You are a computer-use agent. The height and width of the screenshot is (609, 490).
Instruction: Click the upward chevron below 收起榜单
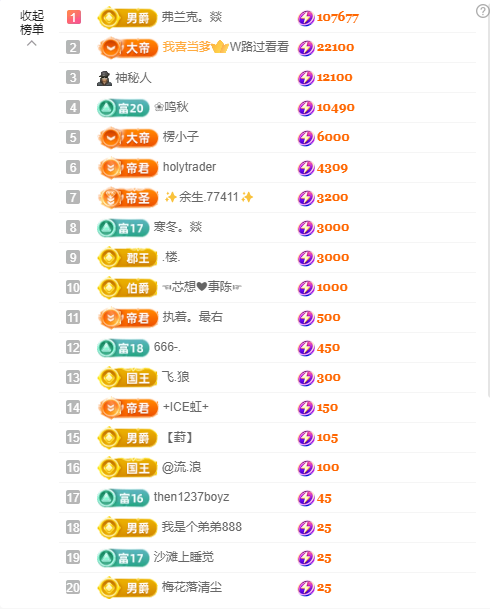[x=32, y=43]
